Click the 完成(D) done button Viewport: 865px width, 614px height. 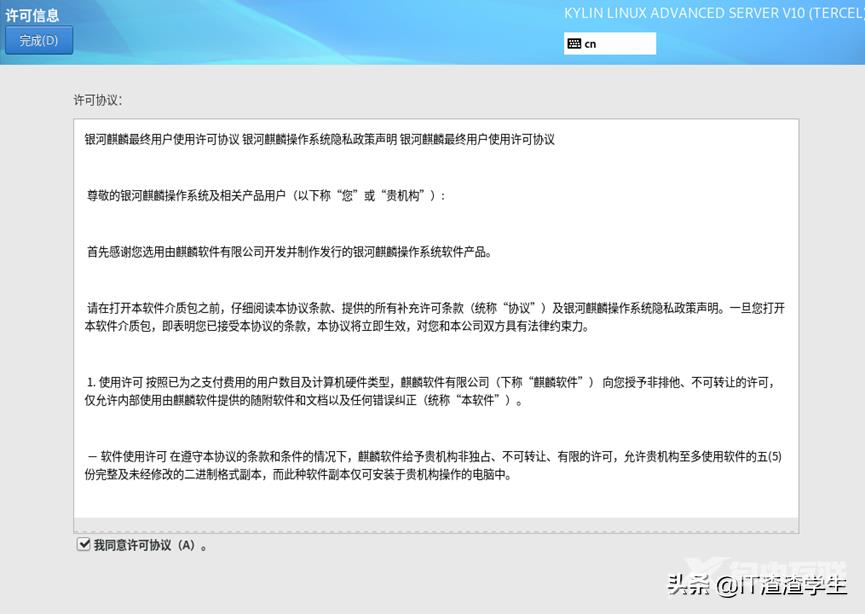click(39, 41)
